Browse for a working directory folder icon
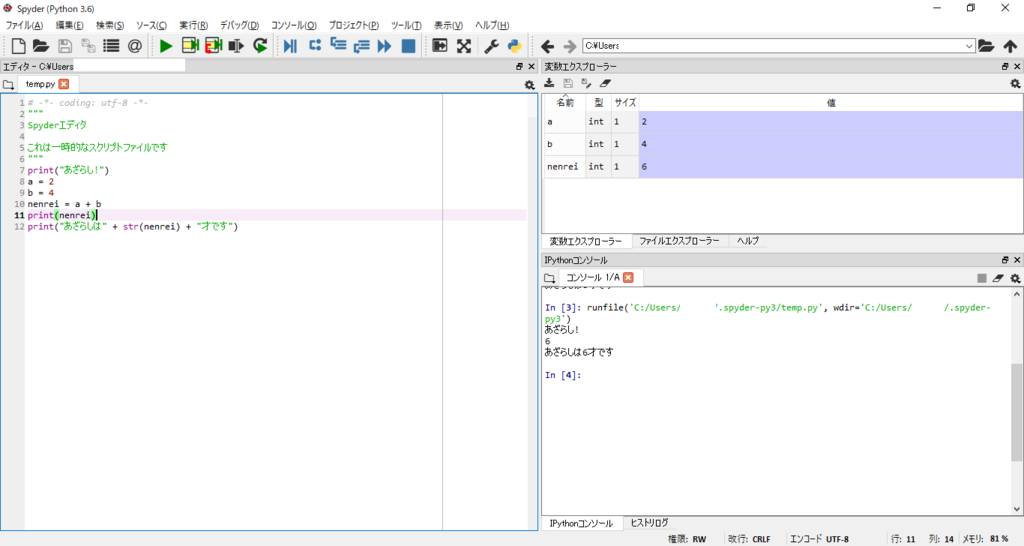The image size is (1024, 546). 986,46
